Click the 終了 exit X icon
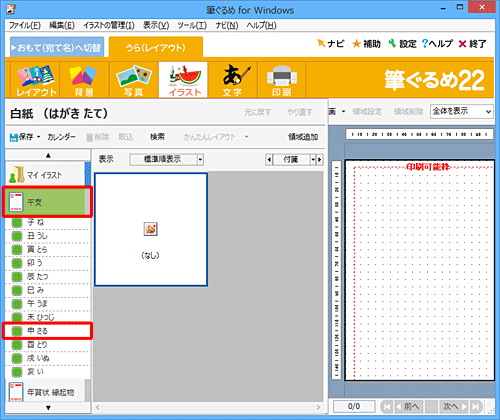 (462, 44)
